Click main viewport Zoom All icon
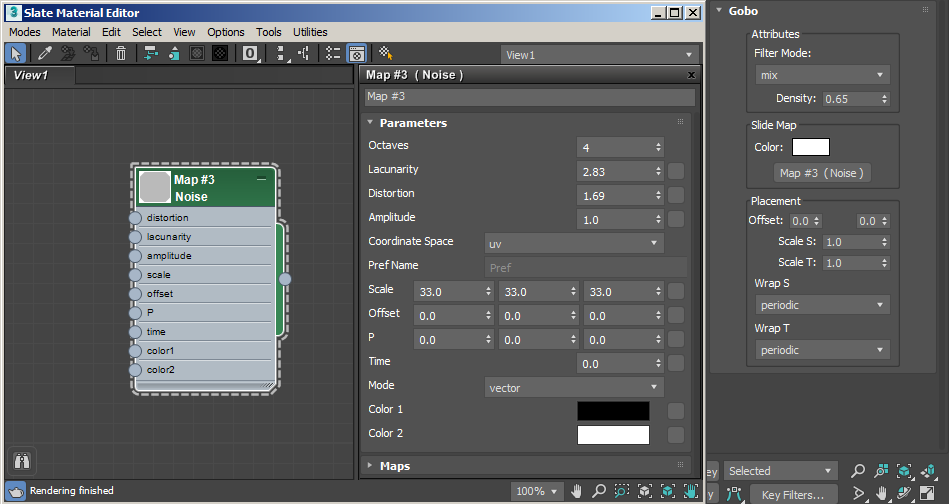The width and height of the screenshot is (949, 504). coord(881,471)
